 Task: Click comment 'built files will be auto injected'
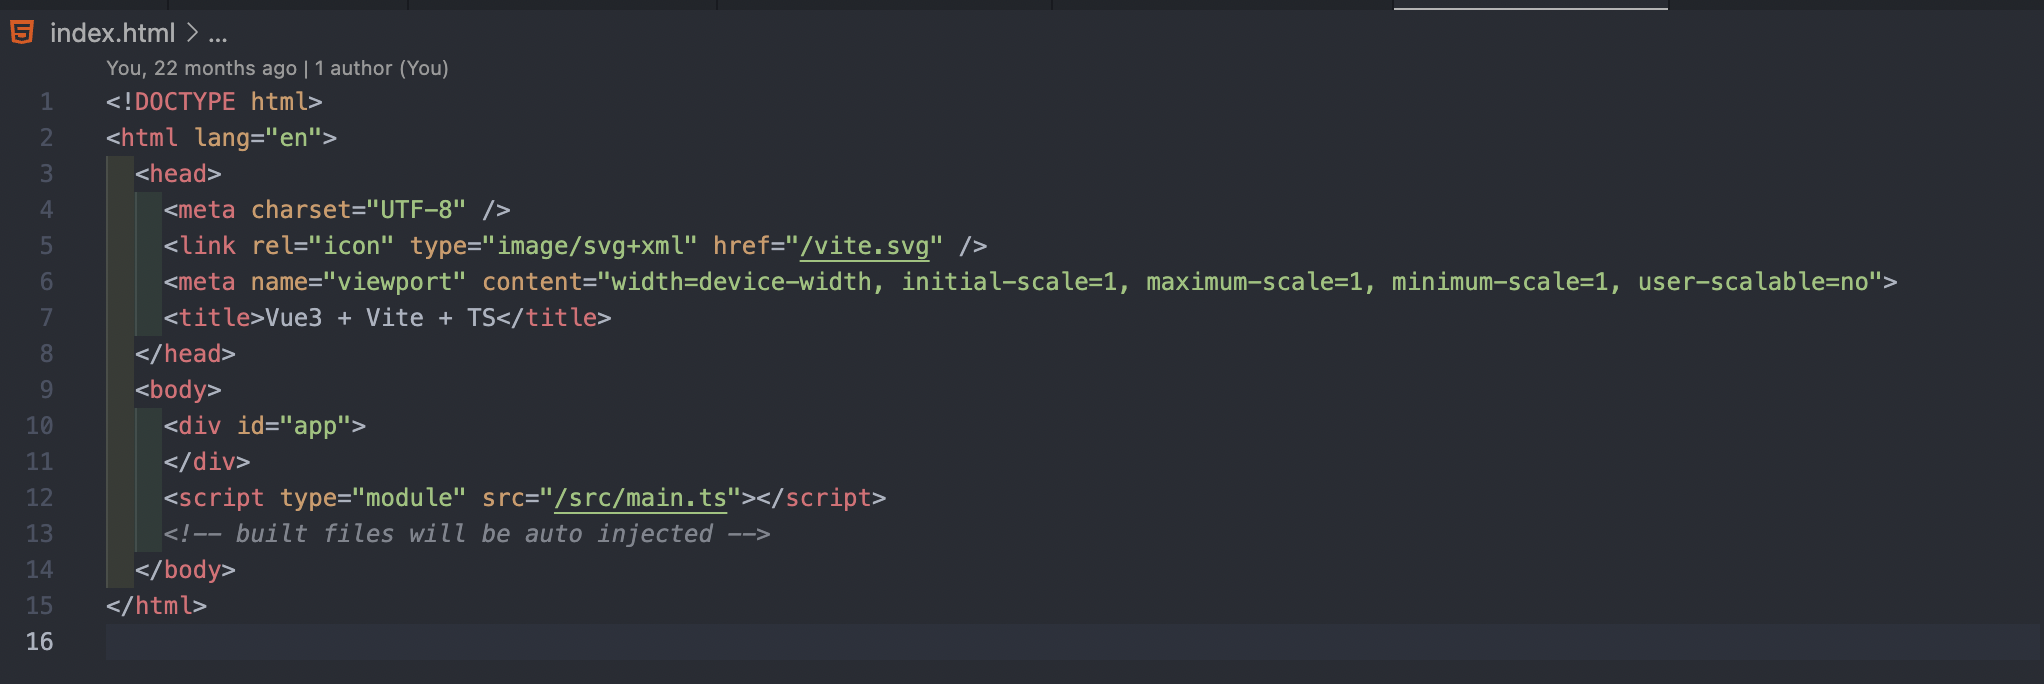[474, 534]
